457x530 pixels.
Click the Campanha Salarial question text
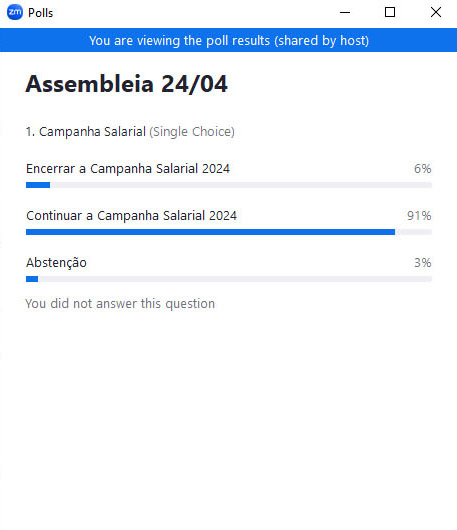tap(86, 131)
